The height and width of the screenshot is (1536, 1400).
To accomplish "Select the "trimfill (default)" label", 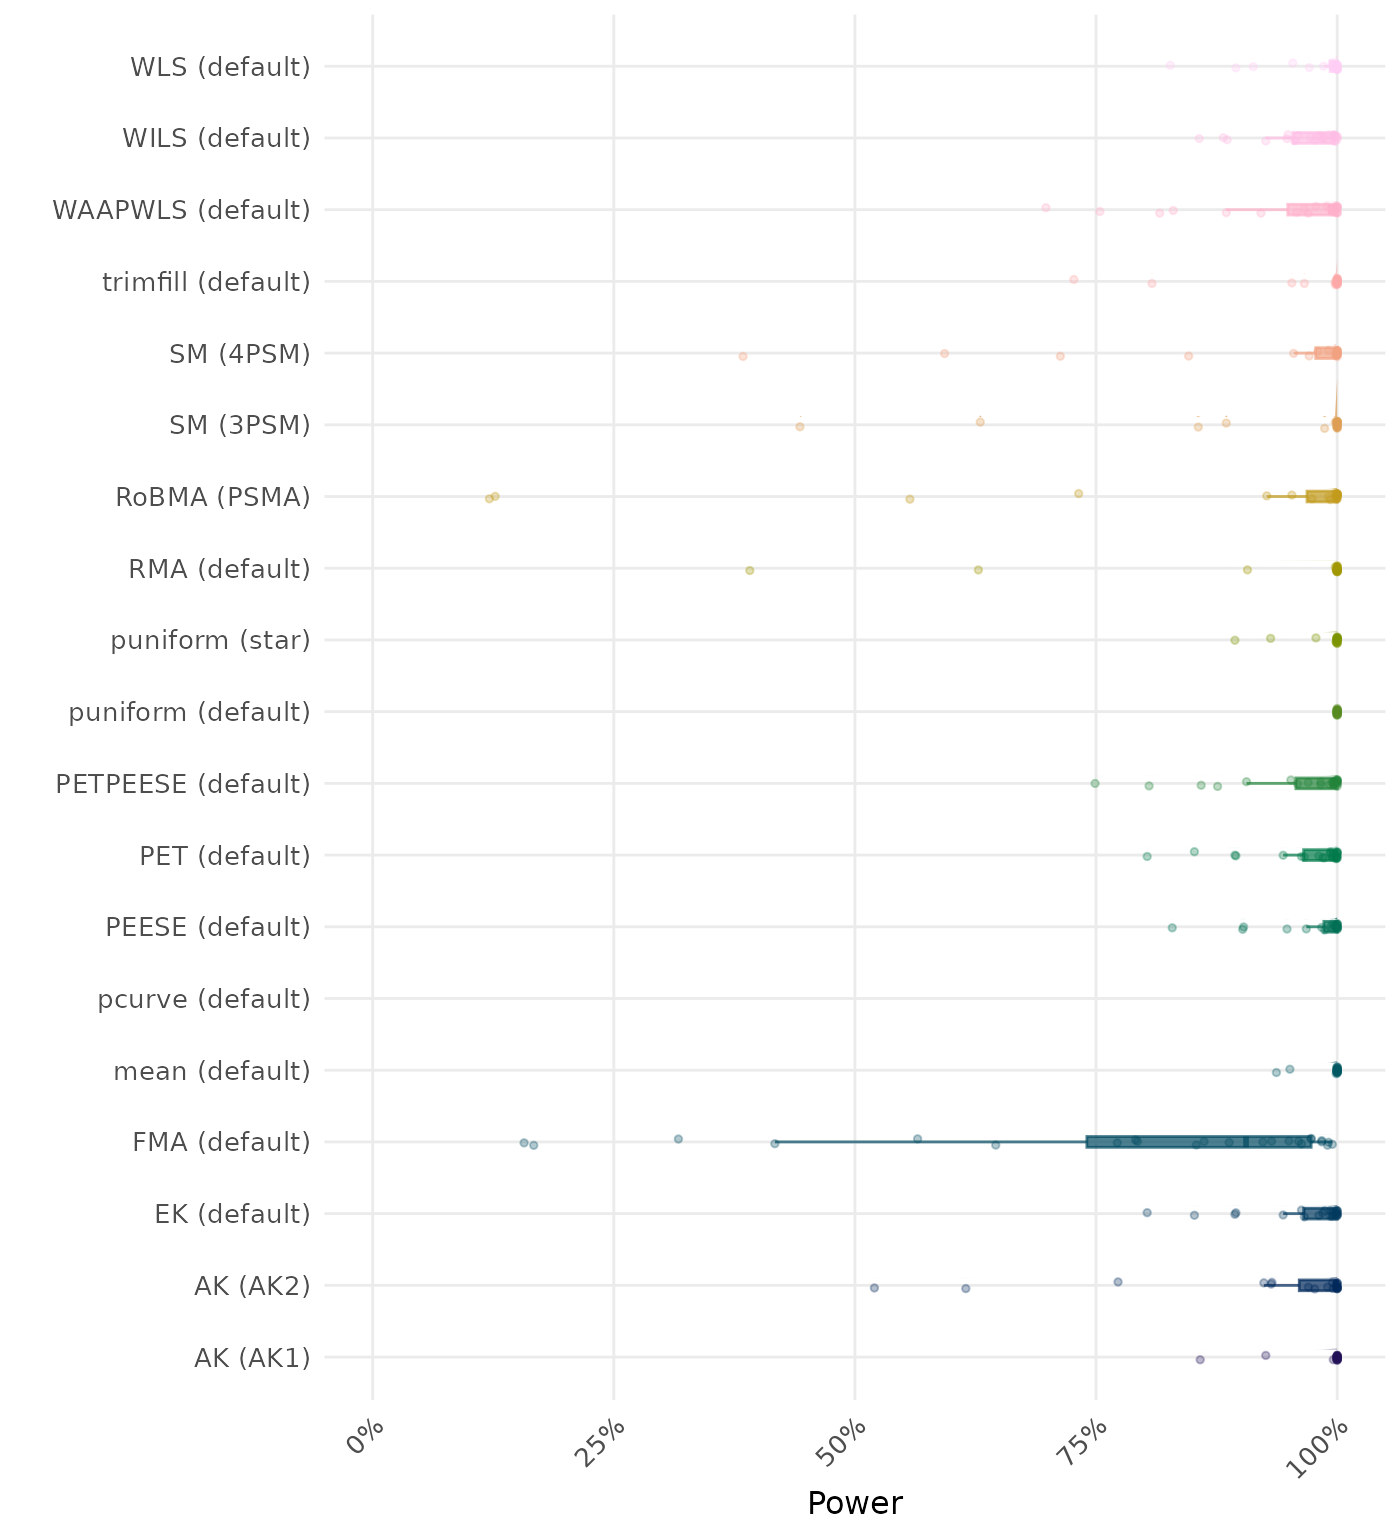I will click(x=206, y=282).
